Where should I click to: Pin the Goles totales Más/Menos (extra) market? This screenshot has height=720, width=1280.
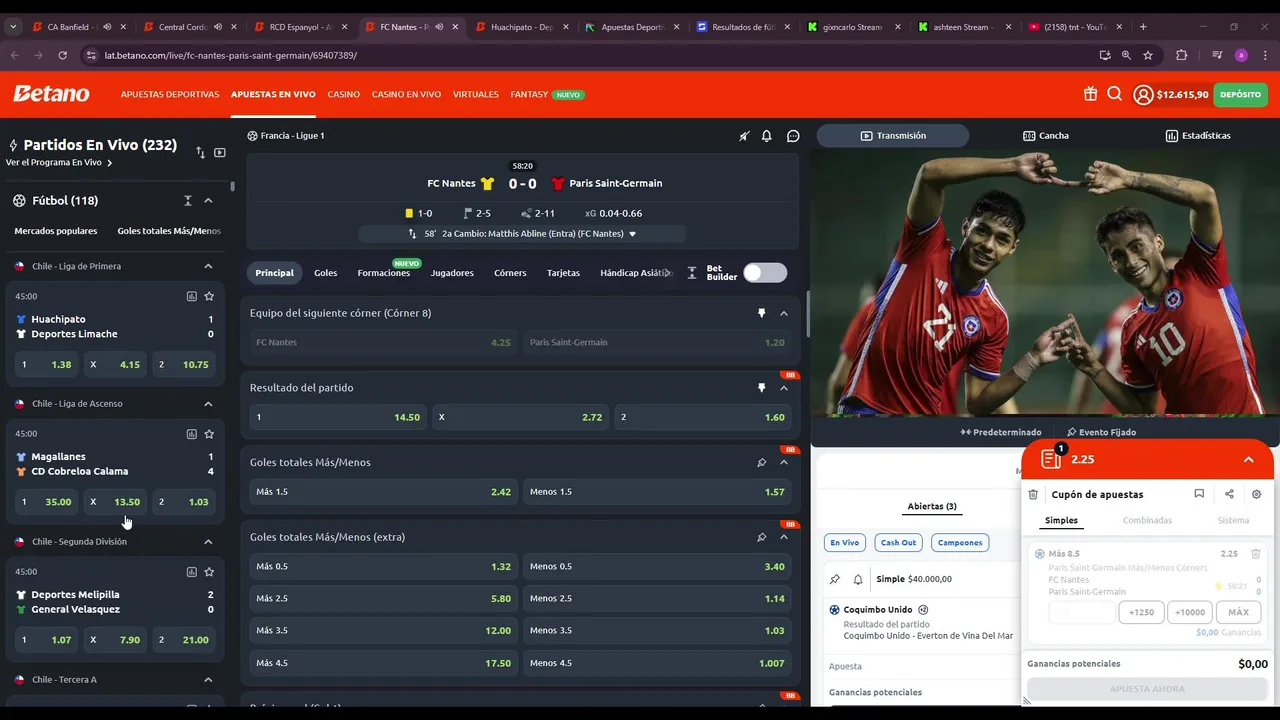[x=761, y=537]
